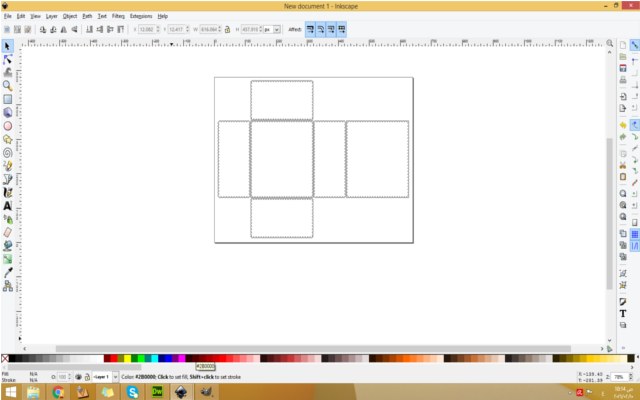This screenshot has height=400, width=640.
Task: Click the no-color X palette swatch
Action: 5,358
